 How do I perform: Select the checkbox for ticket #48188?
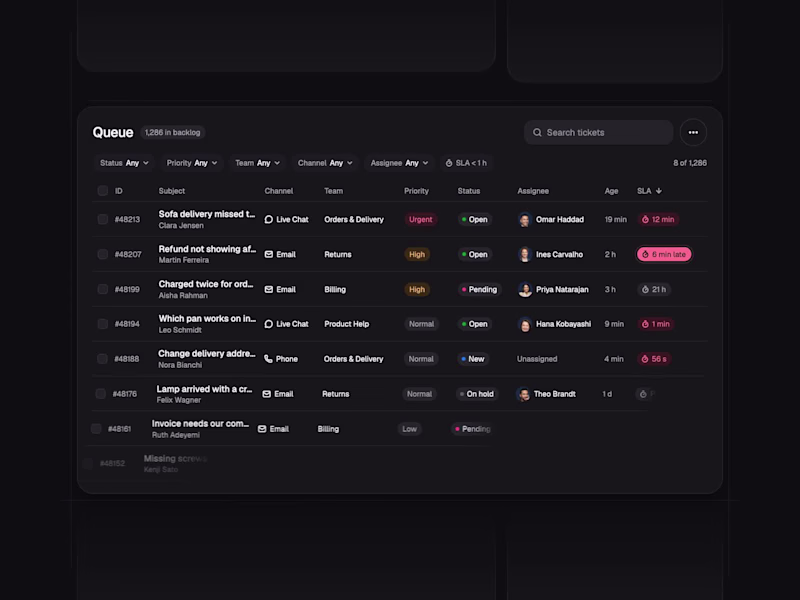(x=102, y=359)
